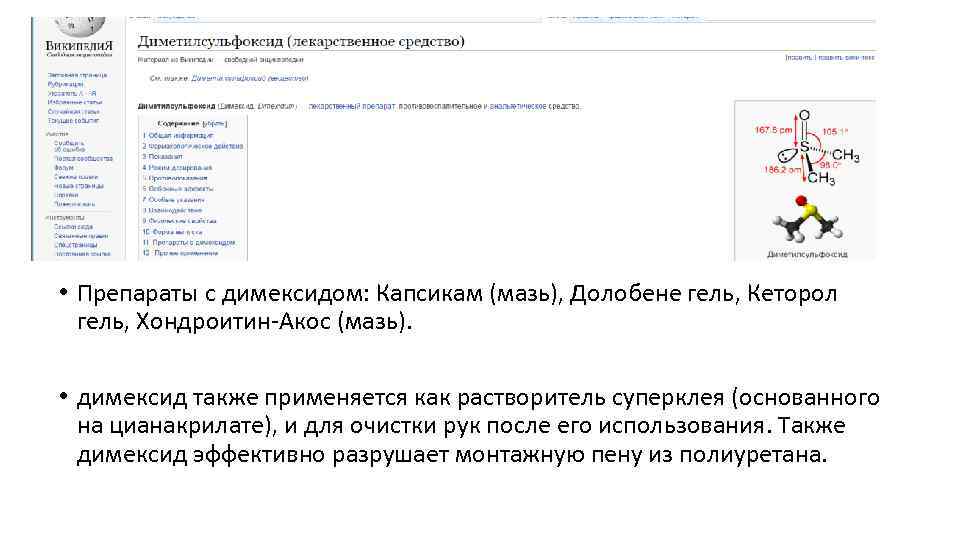The height and width of the screenshot is (540, 960).
Task: Hide contents via the [убрать] toggle
Action: [215, 124]
